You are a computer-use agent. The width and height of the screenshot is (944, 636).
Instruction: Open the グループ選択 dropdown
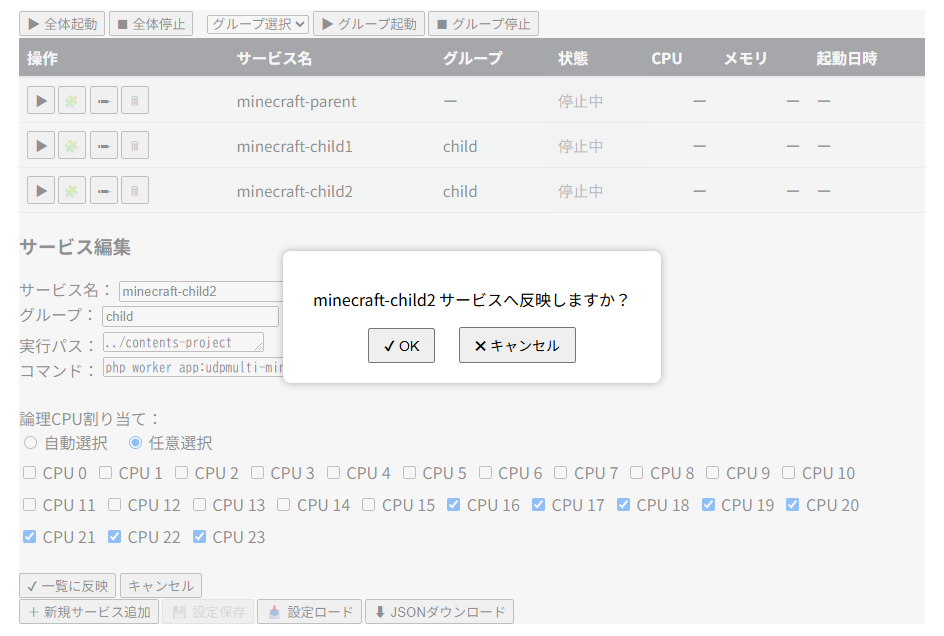pos(255,23)
